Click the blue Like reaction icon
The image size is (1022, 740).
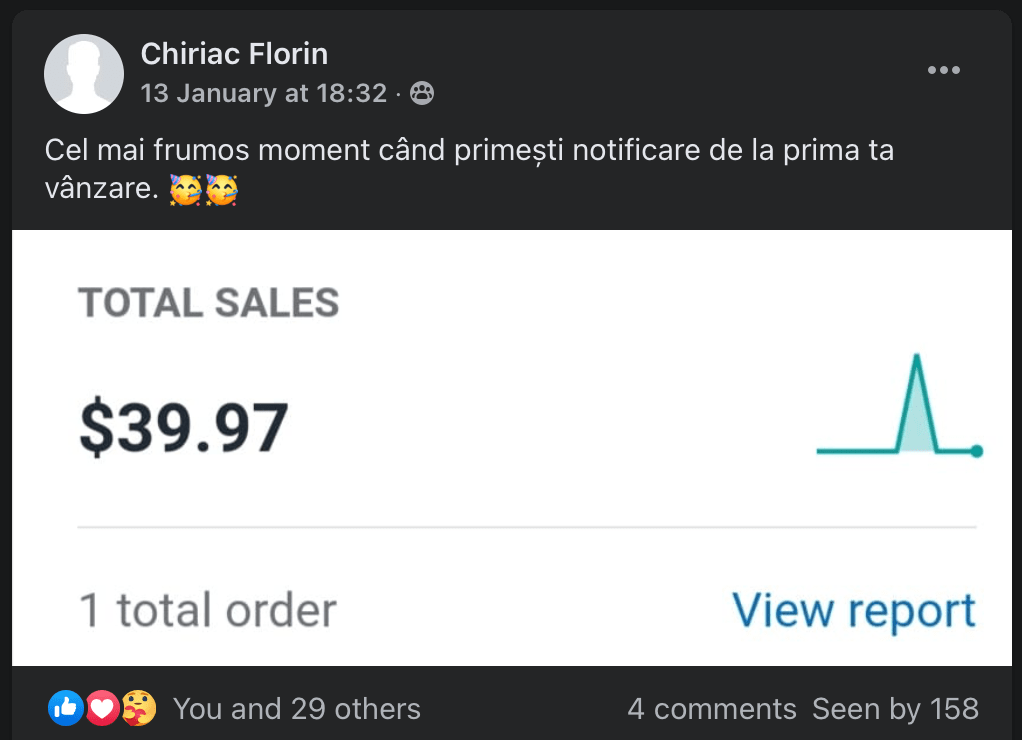66,709
